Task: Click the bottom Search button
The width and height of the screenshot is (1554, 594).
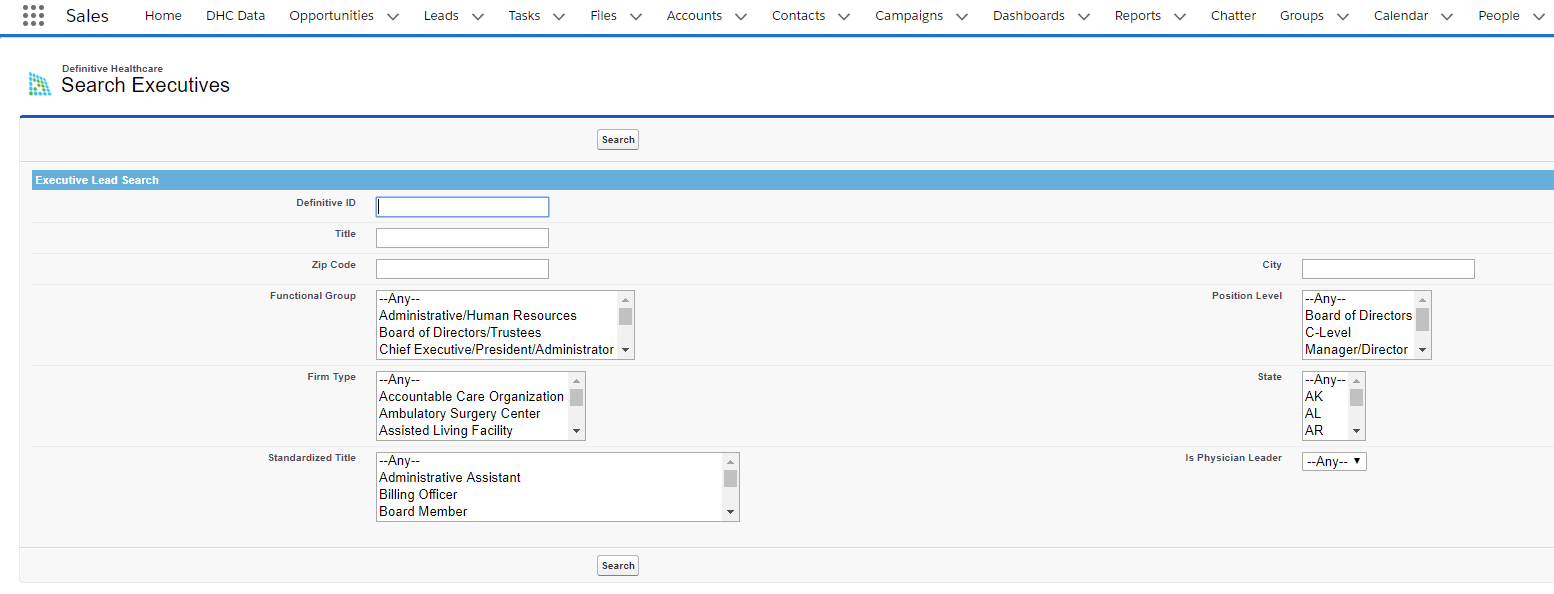Action: [x=617, y=565]
